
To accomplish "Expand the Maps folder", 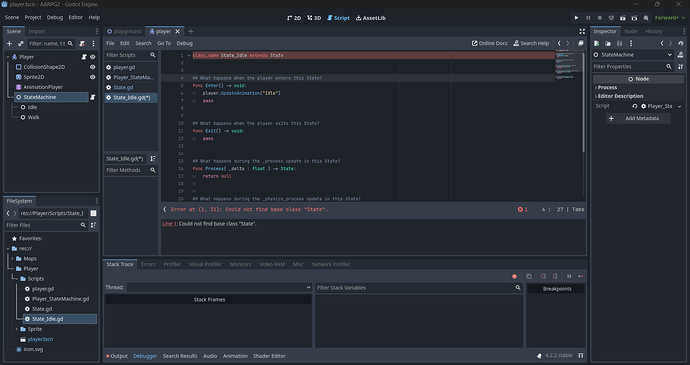I will tap(13, 258).
